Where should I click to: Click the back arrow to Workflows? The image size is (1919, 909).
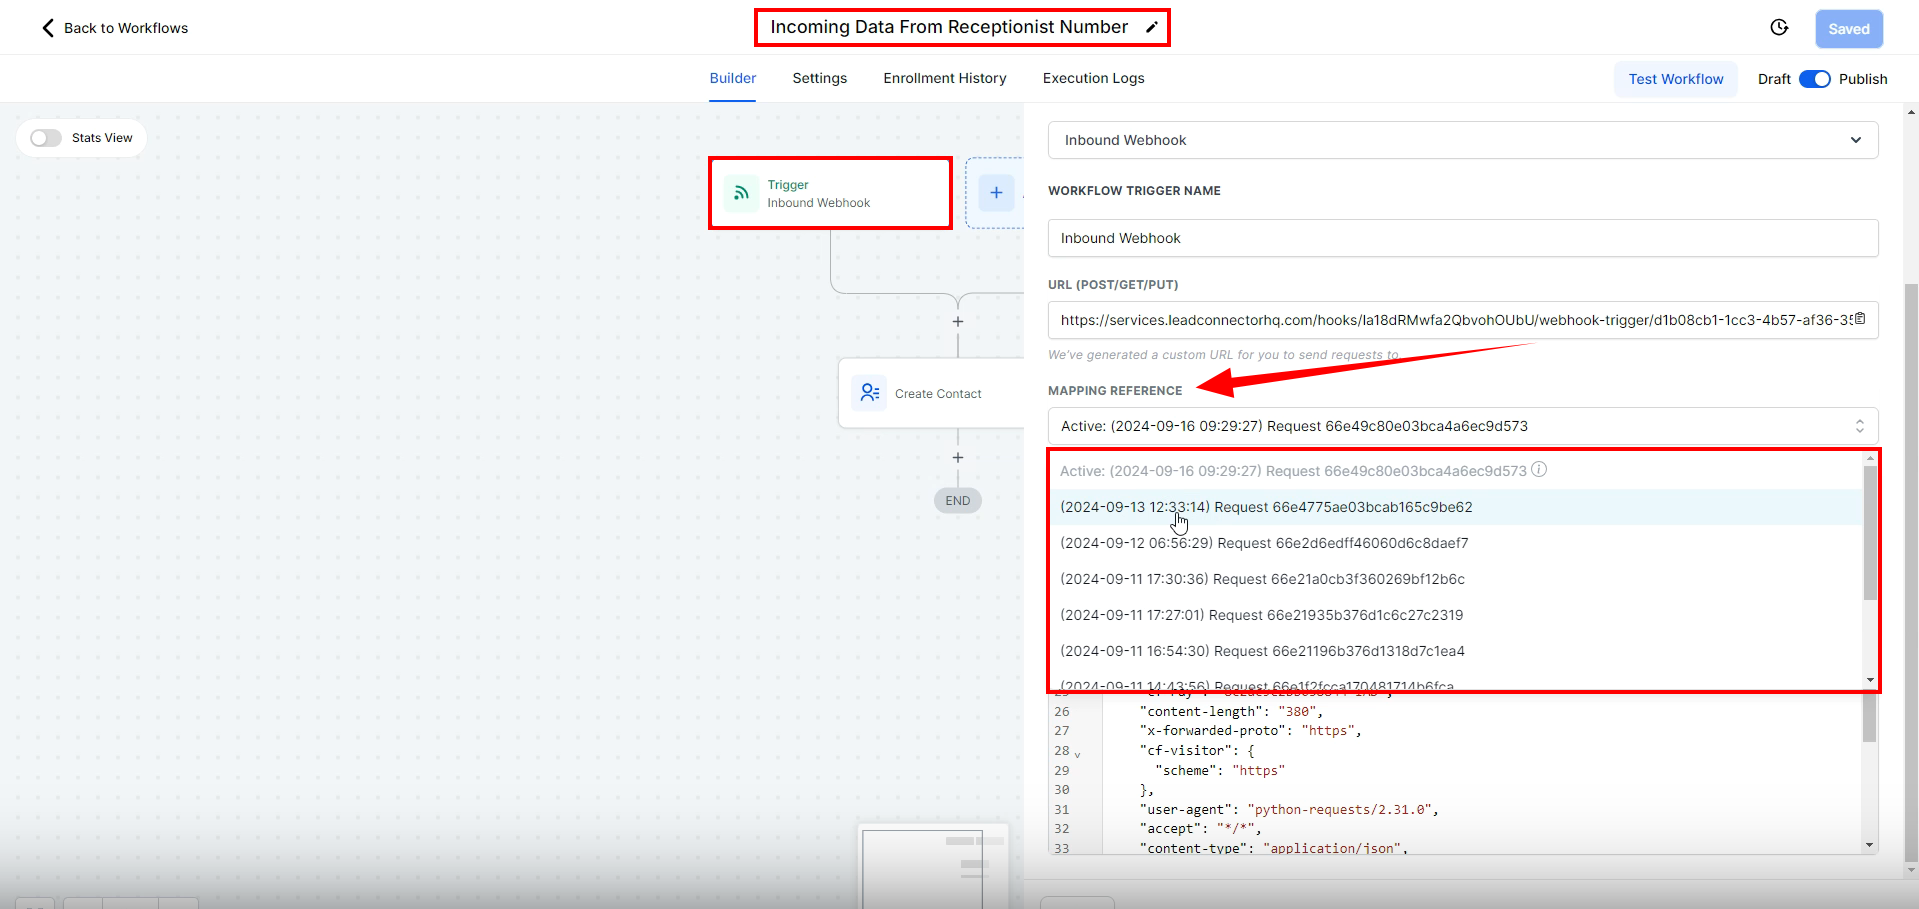tap(48, 28)
